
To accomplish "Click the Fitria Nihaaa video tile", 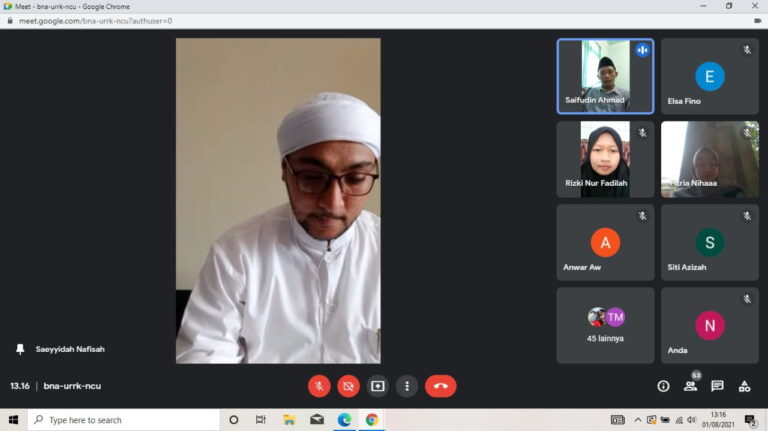I will coord(710,159).
